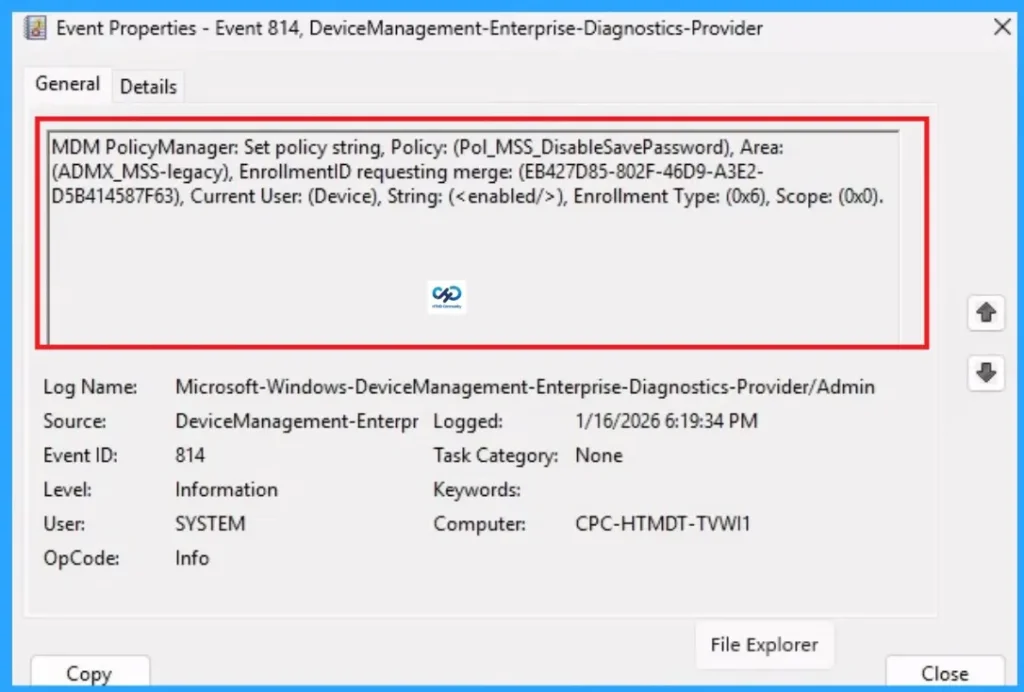Select the Source value DeviceManagement-Enterpr

click(296, 421)
